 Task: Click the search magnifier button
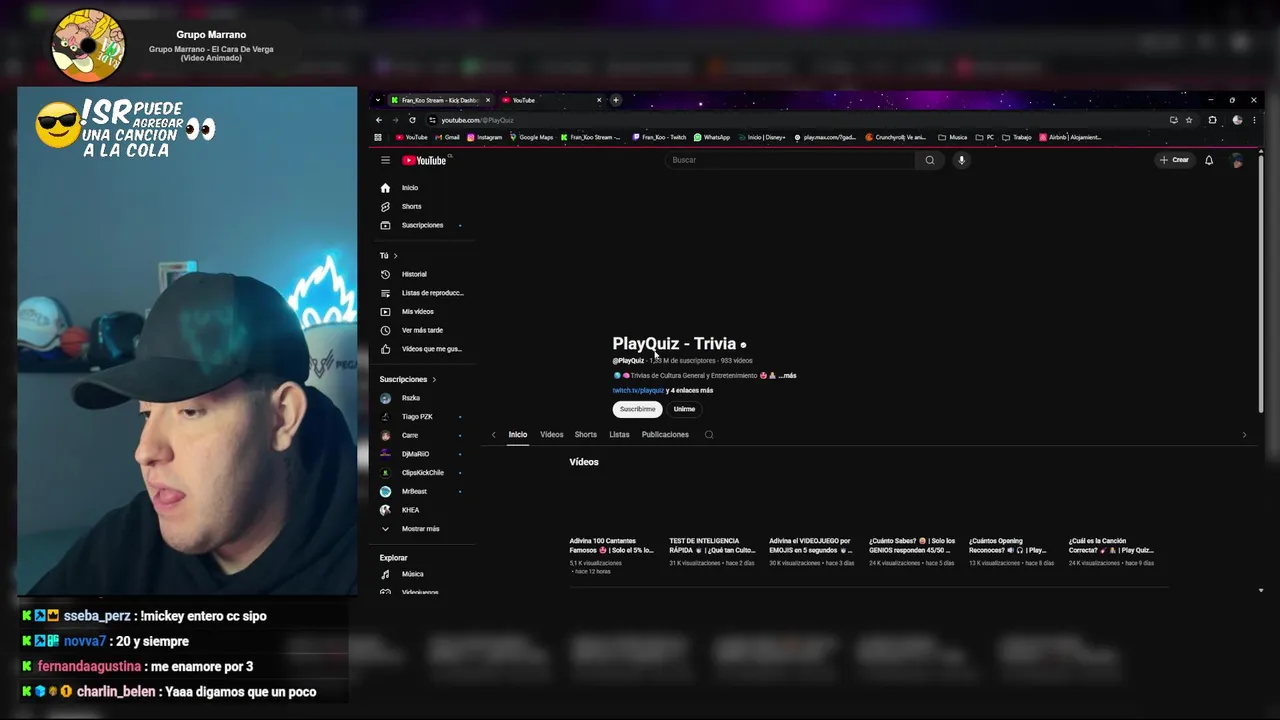[x=930, y=160]
